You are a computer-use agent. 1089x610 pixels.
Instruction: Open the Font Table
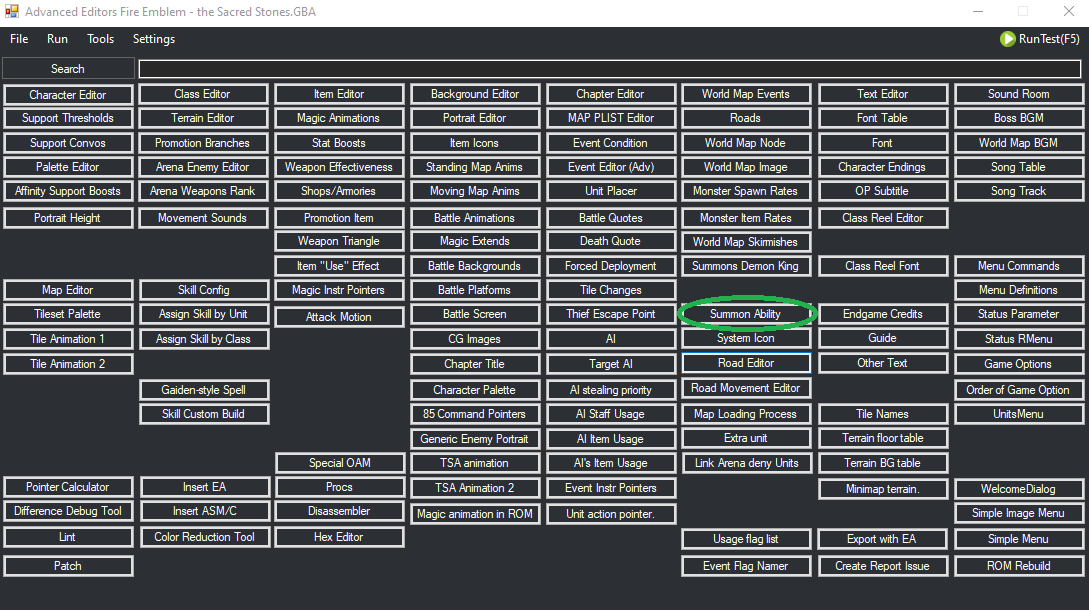(882, 118)
